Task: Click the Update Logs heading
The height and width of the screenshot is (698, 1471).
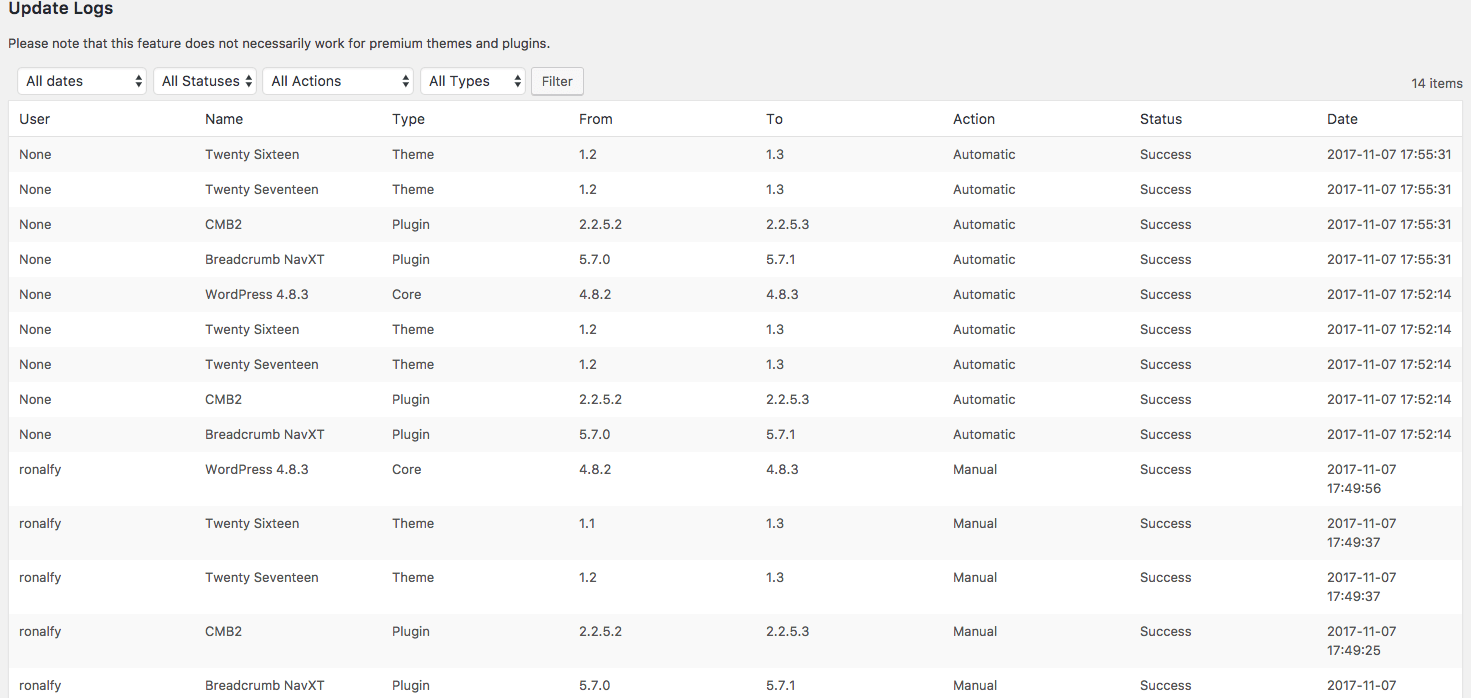Action: click(61, 9)
